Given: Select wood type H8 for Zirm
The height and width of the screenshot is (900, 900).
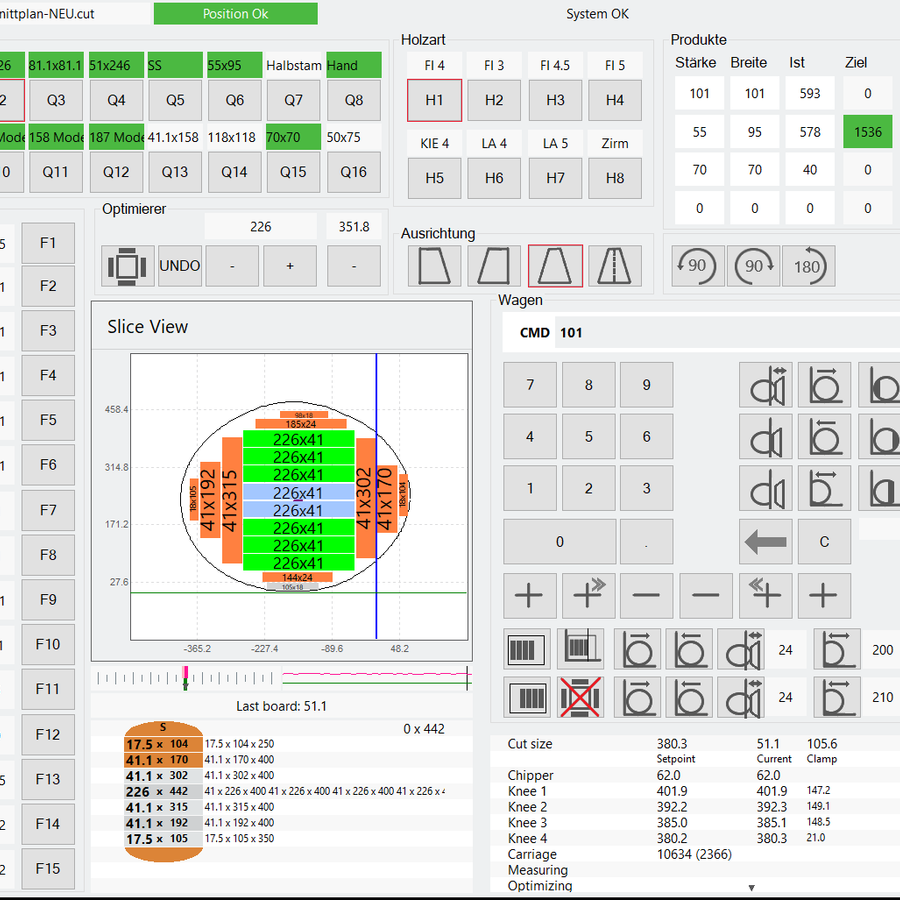Looking at the screenshot, I should tap(615, 178).
